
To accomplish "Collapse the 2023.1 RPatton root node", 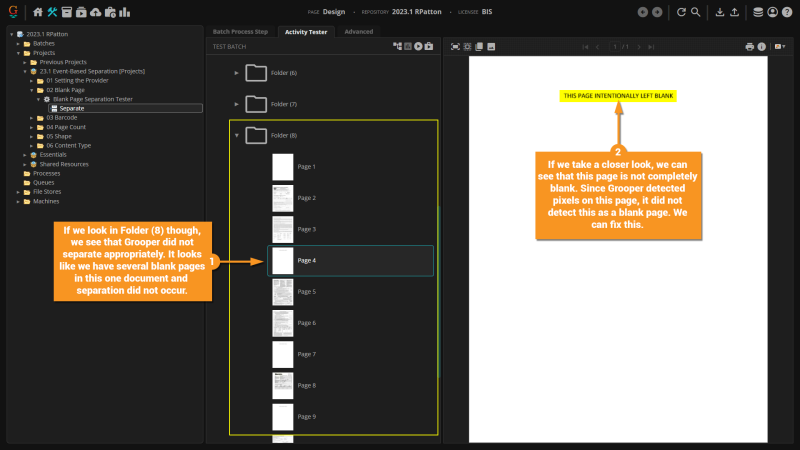I will (x=12, y=34).
